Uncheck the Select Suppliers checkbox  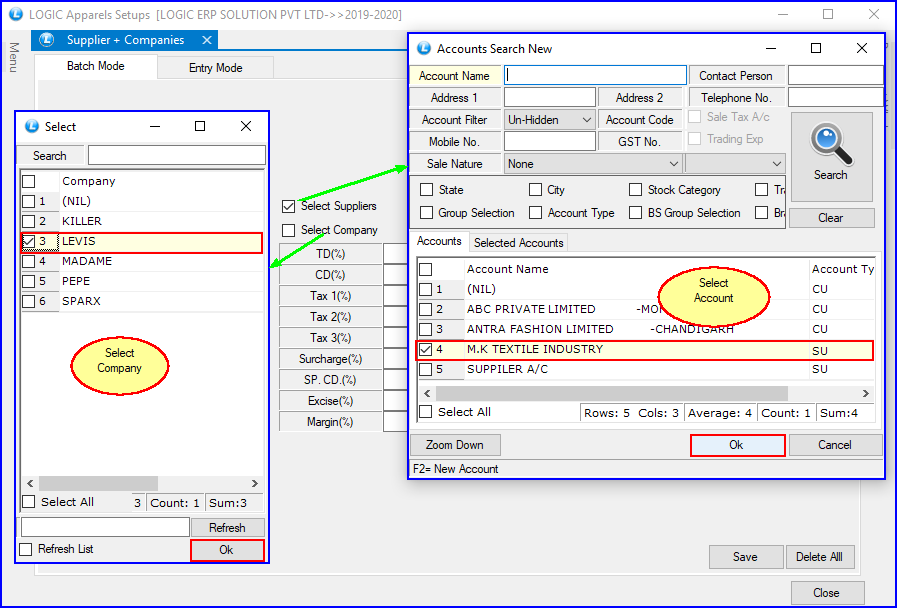coord(289,206)
